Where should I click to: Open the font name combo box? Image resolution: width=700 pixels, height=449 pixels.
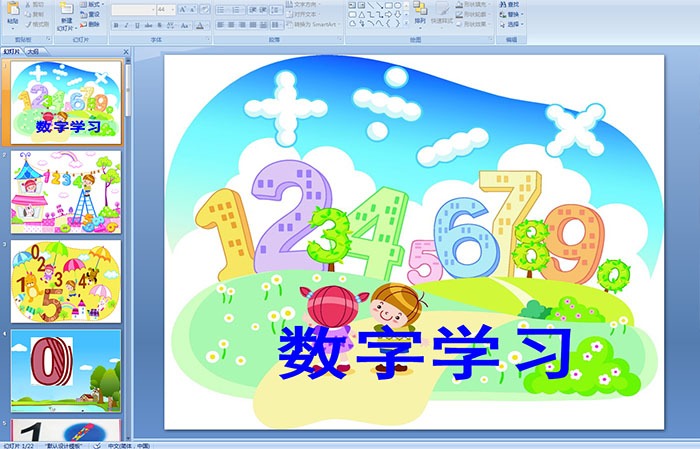133,9
